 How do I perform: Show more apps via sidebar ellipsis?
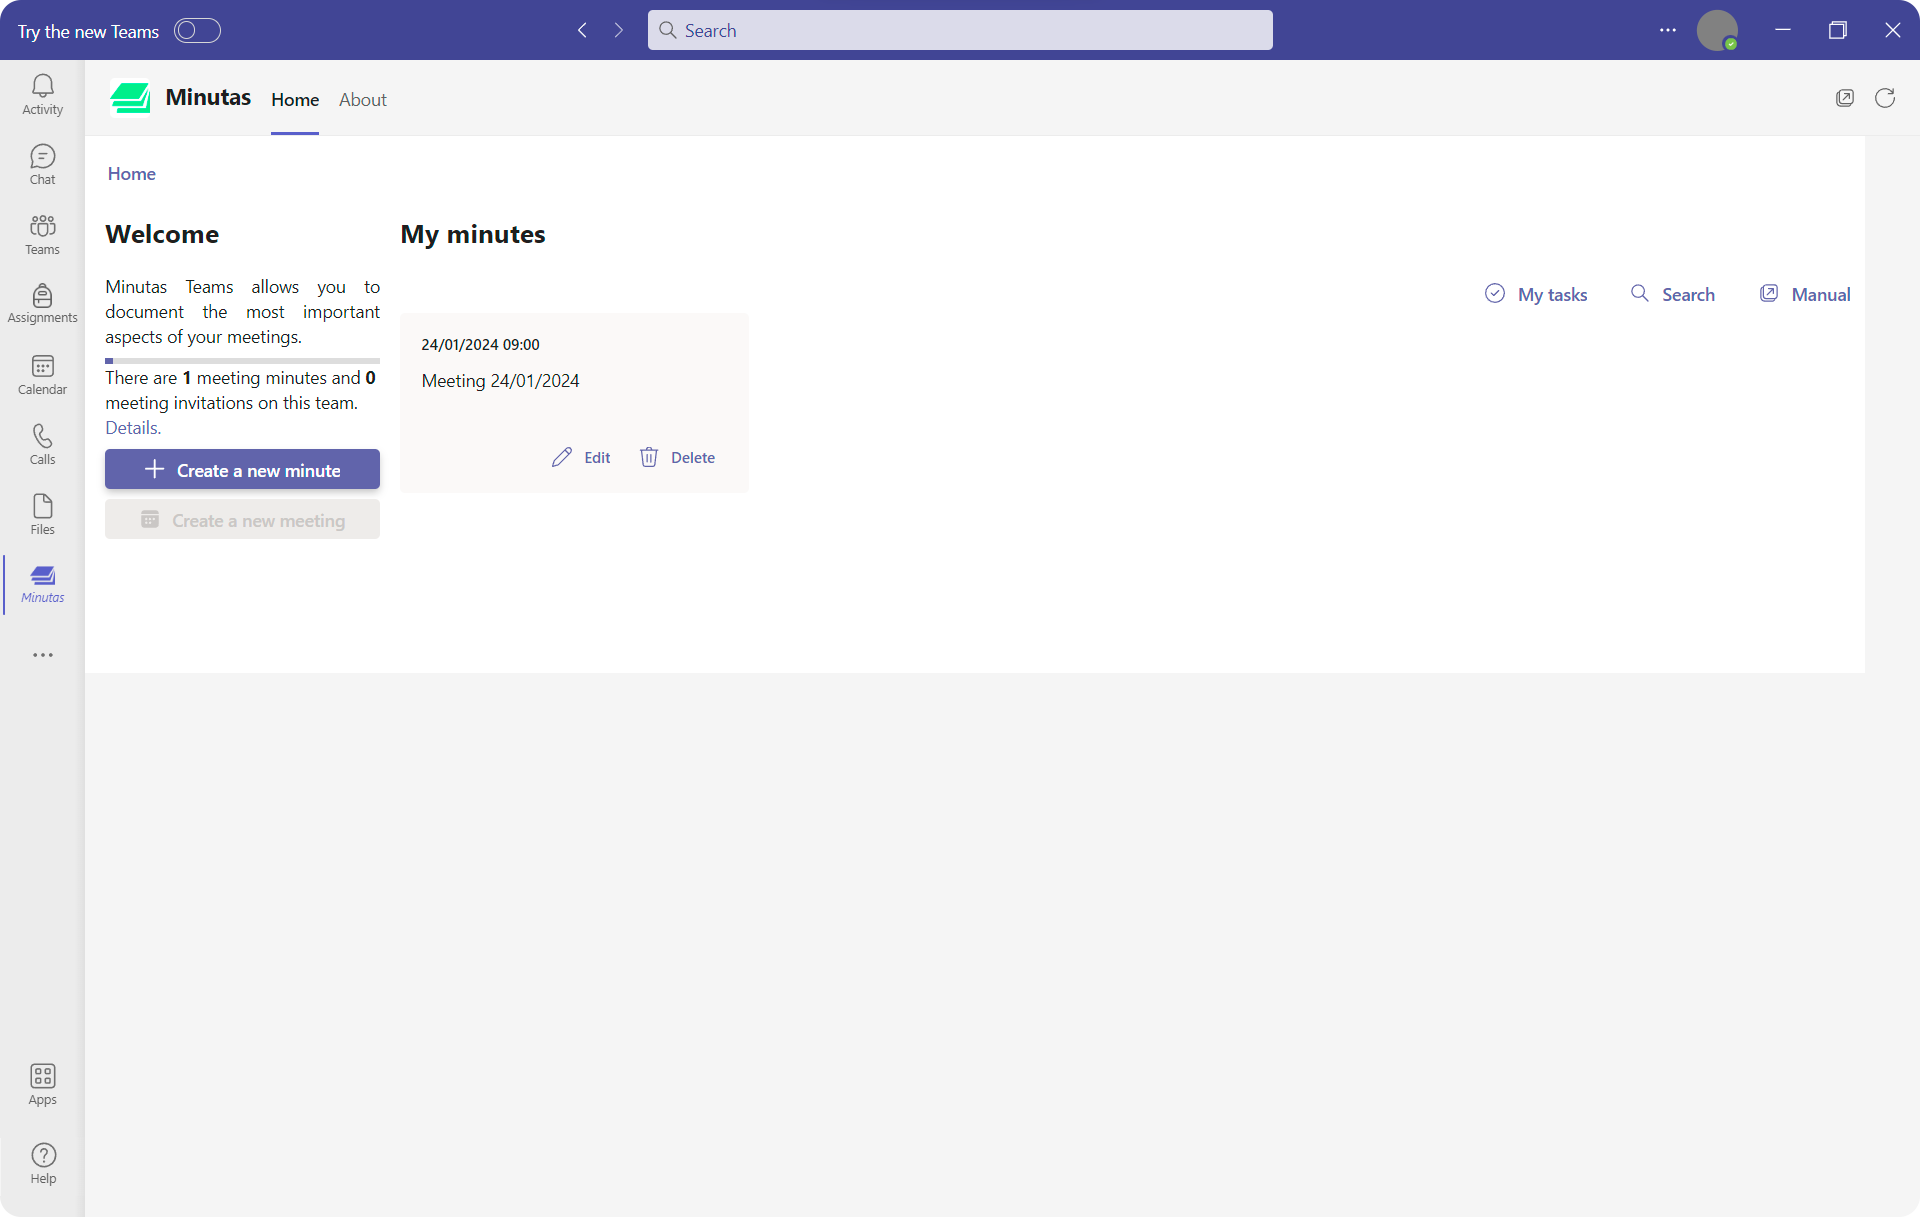pos(42,655)
